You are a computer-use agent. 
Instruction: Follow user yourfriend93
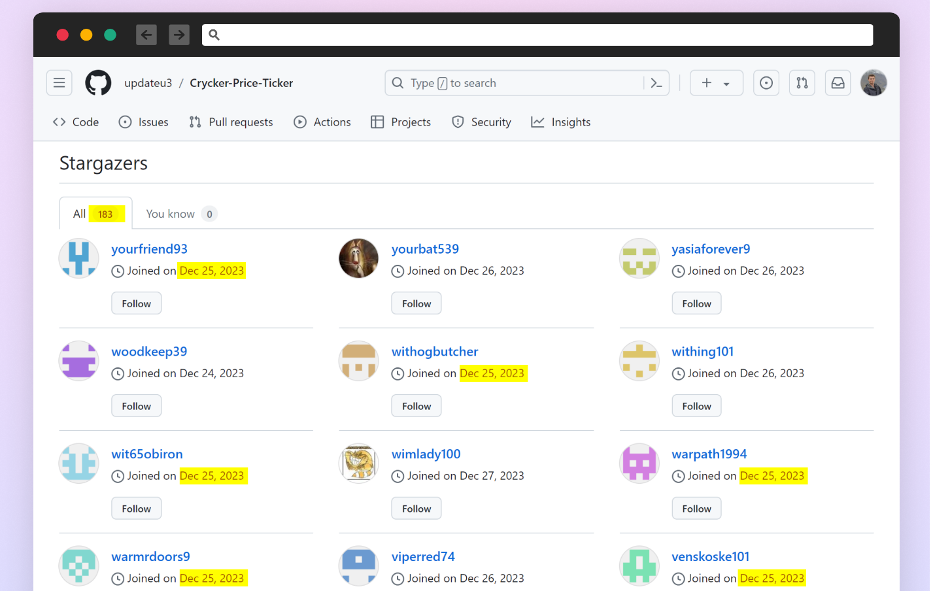pyautogui.click(x=136, y=303)
